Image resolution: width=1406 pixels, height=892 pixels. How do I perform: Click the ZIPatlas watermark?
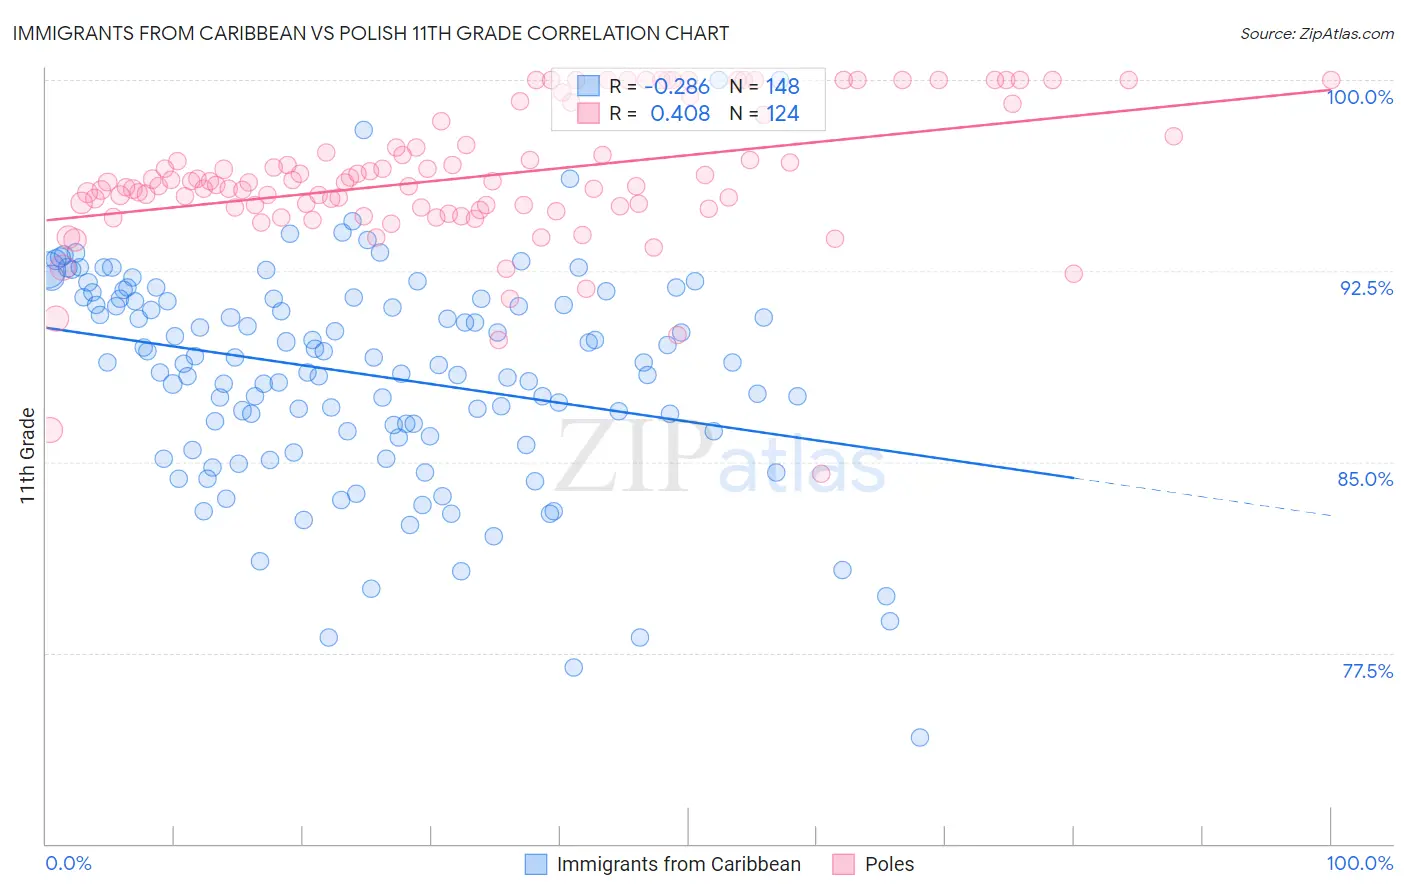(720, 458)
